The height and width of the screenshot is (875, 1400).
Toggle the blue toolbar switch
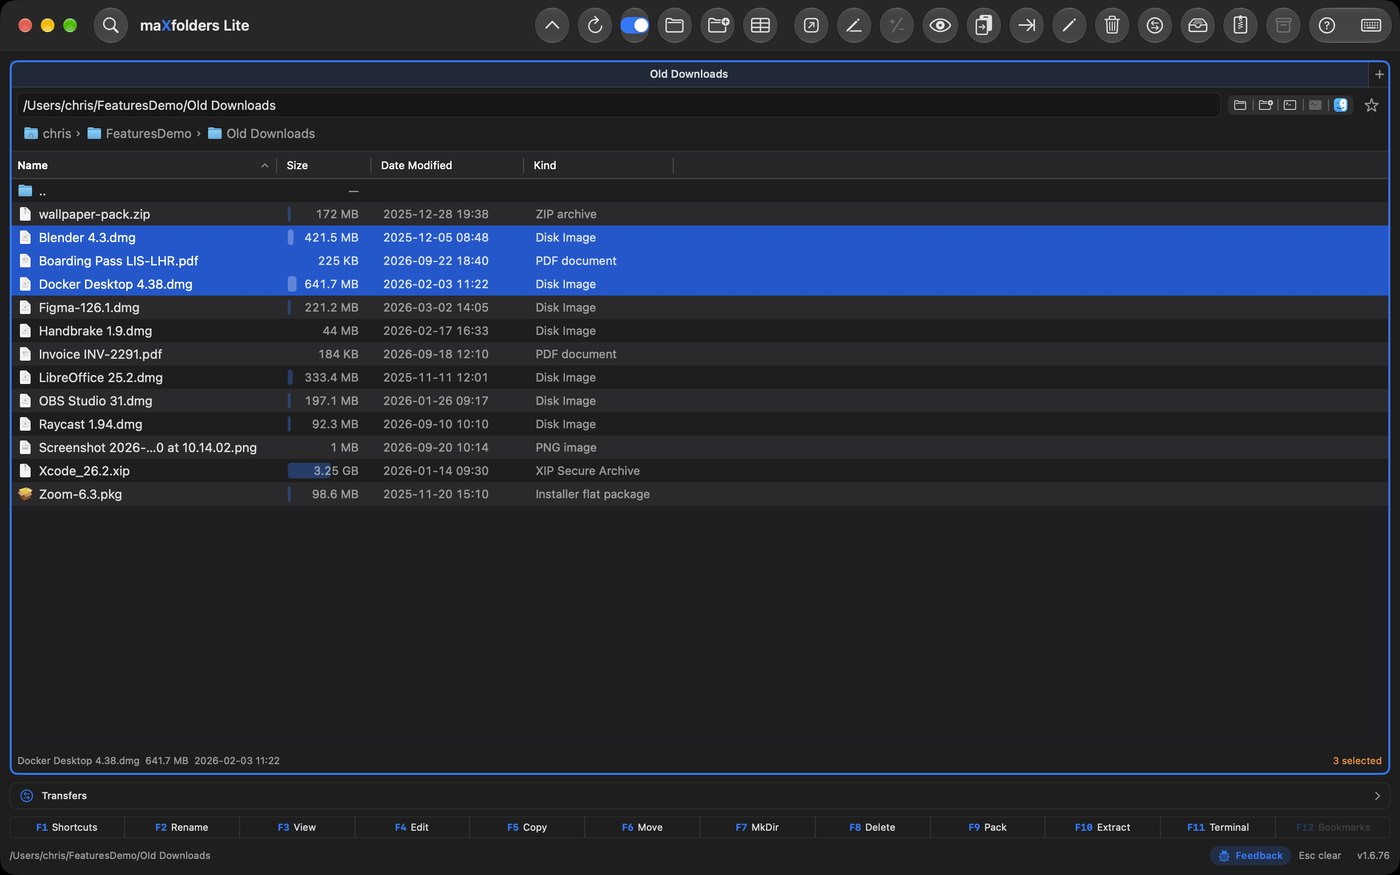634,25
